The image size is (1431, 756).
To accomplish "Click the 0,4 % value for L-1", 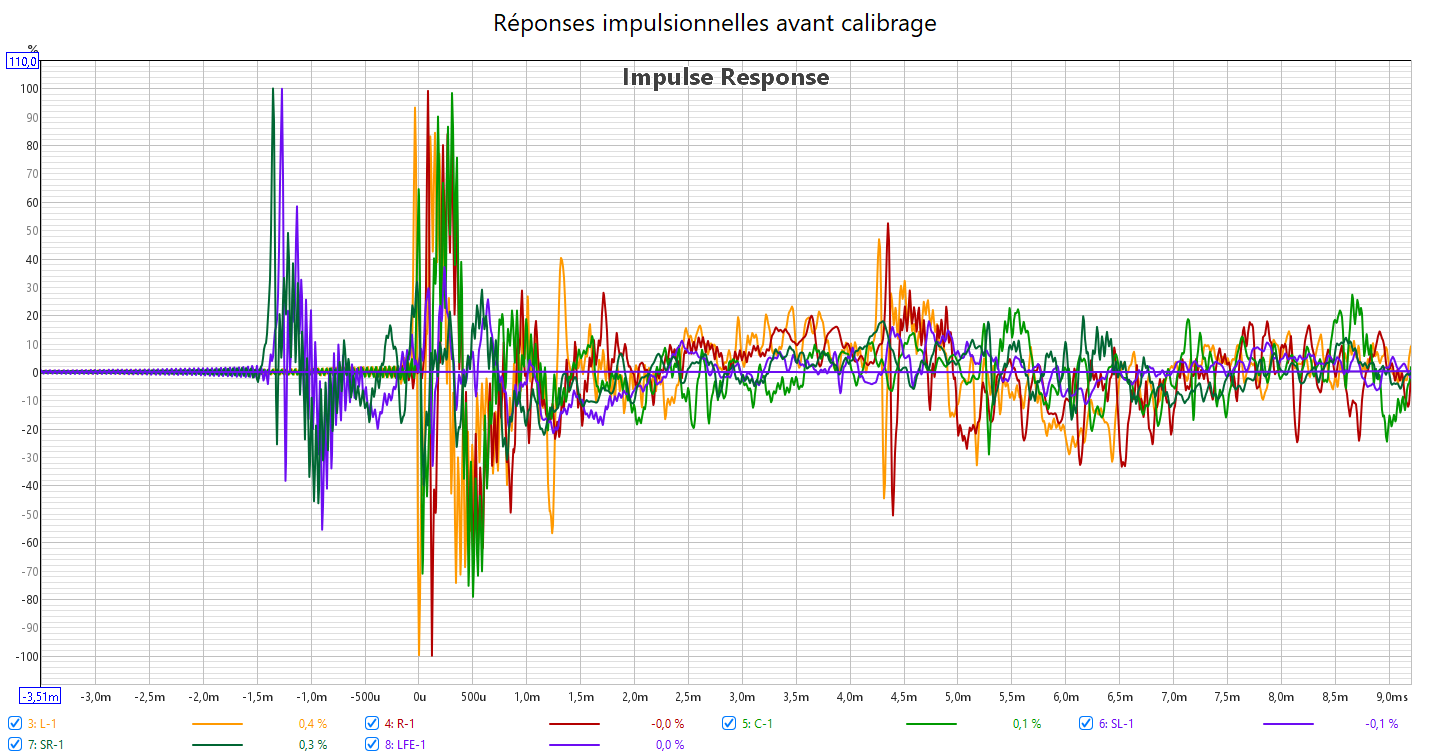I will [x=313, y=723].
